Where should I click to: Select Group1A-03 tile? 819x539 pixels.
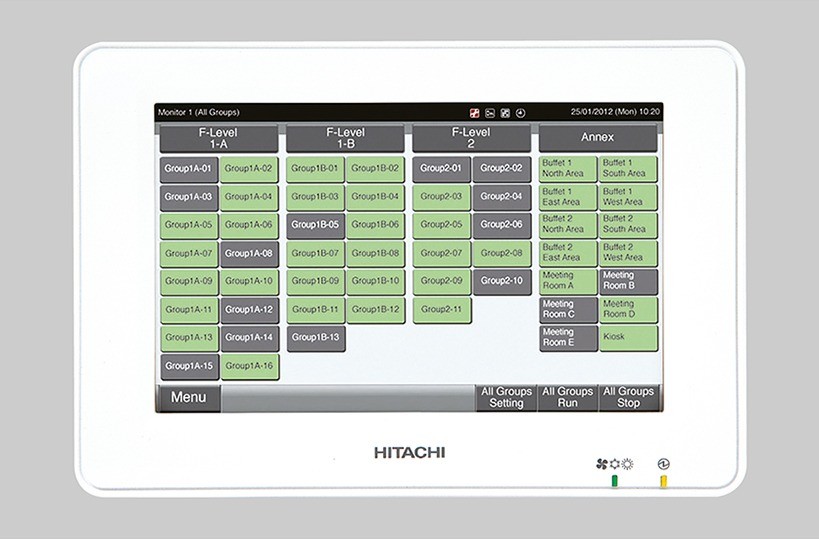(x=189, y=198)
